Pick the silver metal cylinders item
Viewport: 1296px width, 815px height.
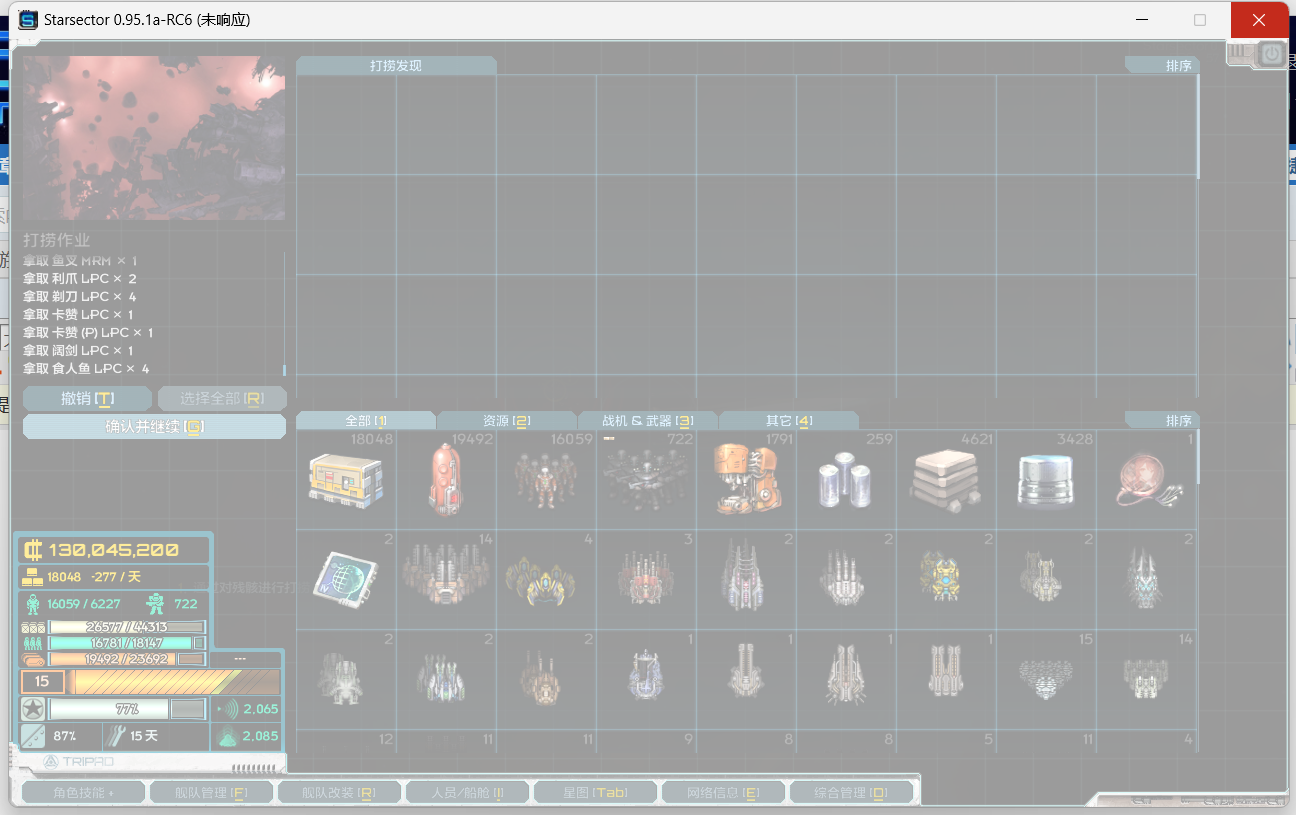[x=846, y=481]
